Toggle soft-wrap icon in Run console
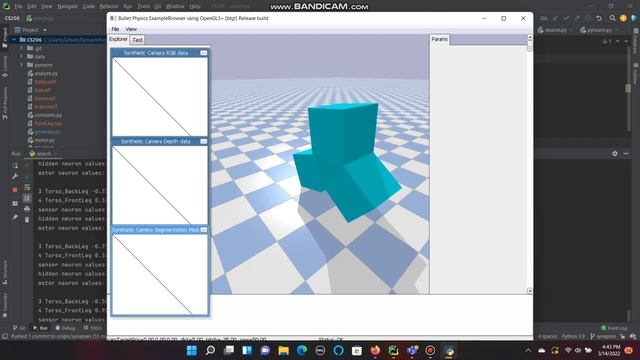Image resolution: width=640 pixels, height=360 pixels. pyautogui.click(x=27, y=187)
